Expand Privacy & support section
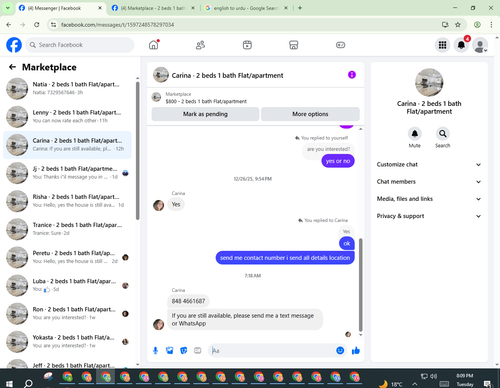The height and width of the screenshot is (388, 500). coord(429,216)
